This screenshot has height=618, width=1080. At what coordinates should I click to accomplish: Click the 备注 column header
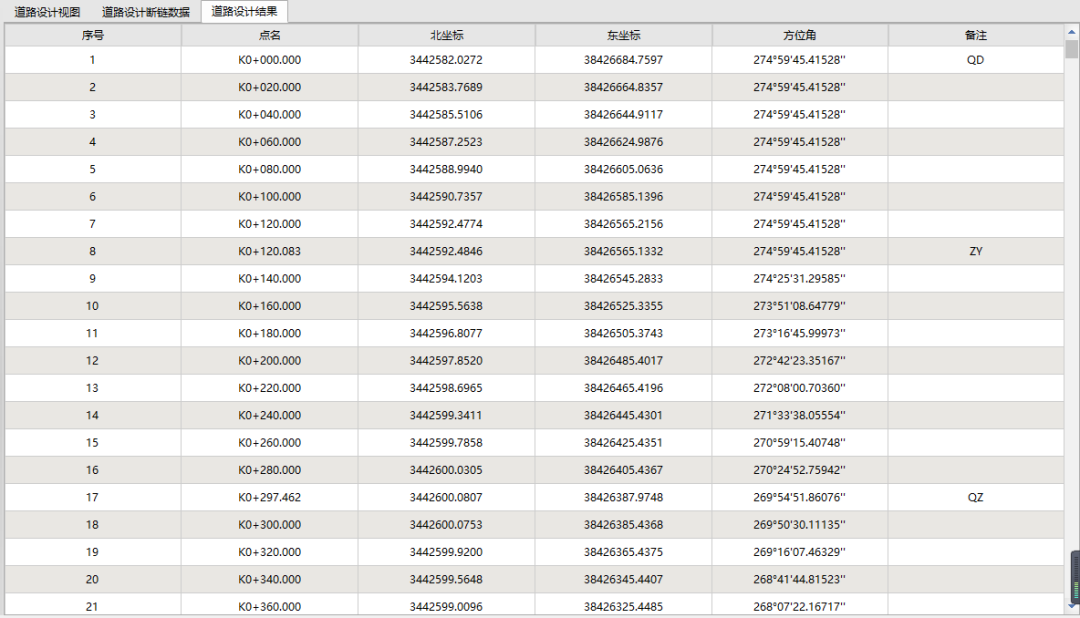tap(975, 34)
